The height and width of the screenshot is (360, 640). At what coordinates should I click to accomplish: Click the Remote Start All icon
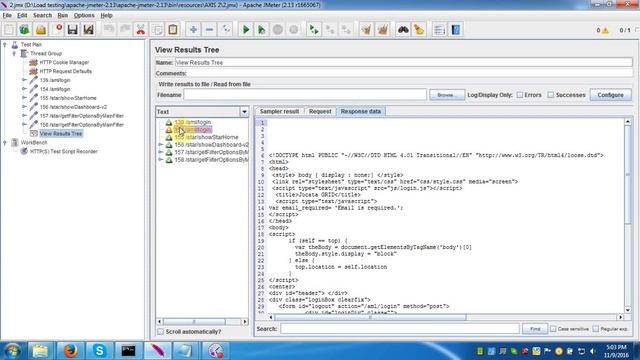pyautogui.click(x=314, y=29)
